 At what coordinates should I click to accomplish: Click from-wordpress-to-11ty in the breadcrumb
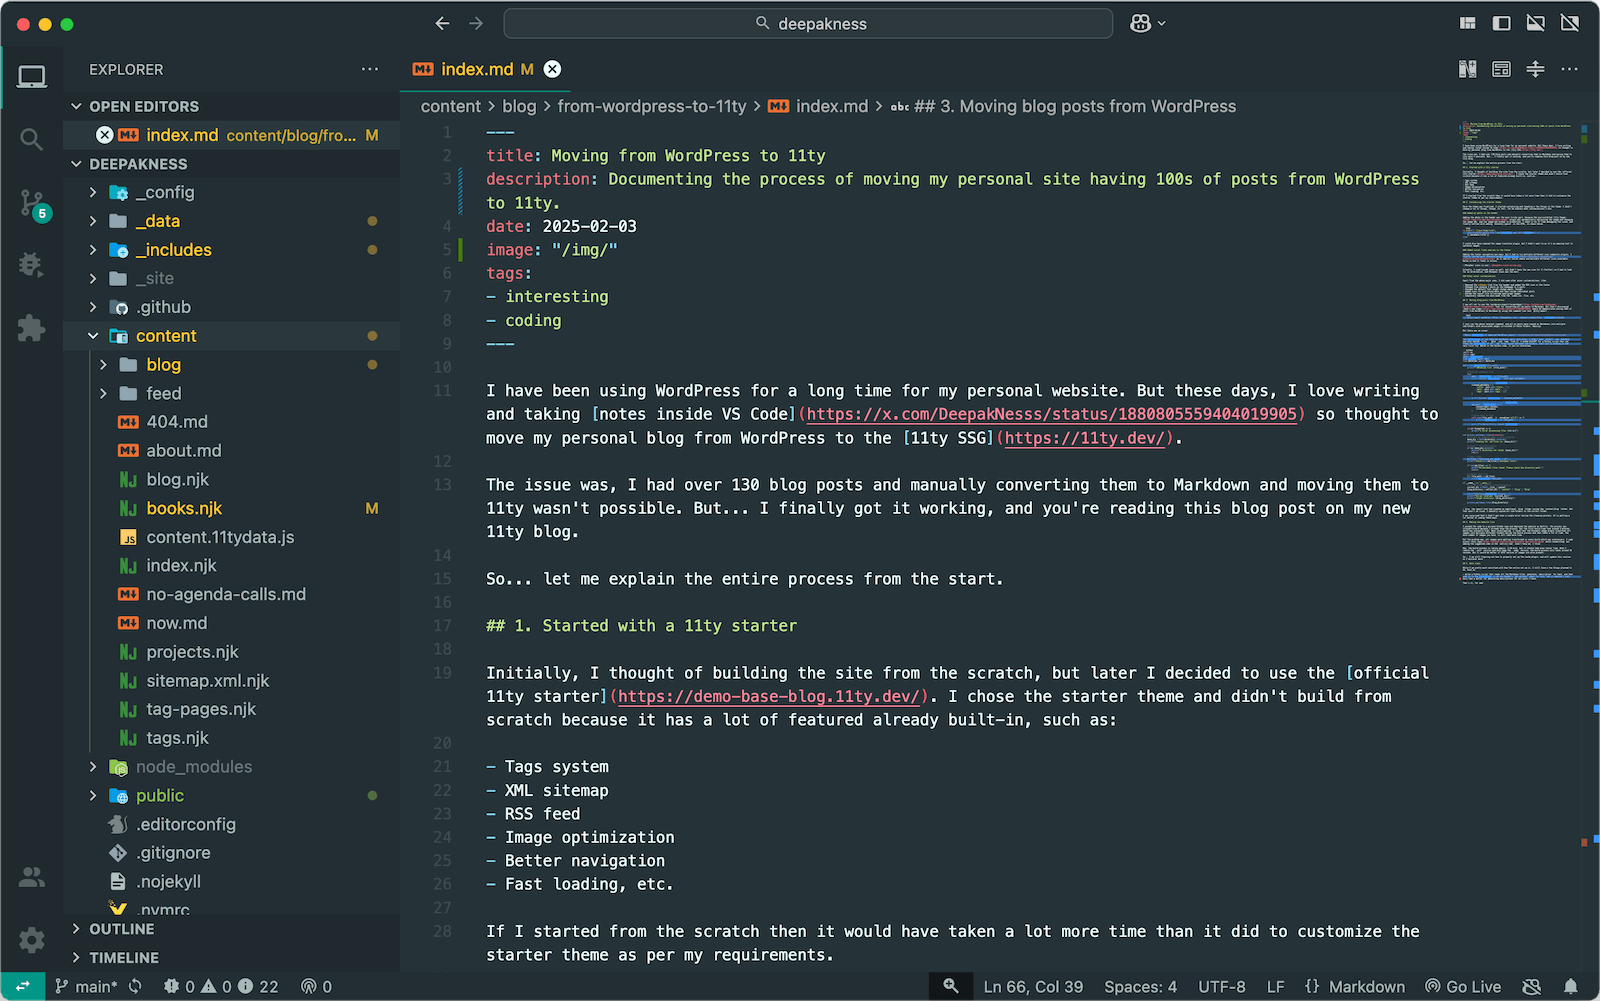[x=651, y=106]
